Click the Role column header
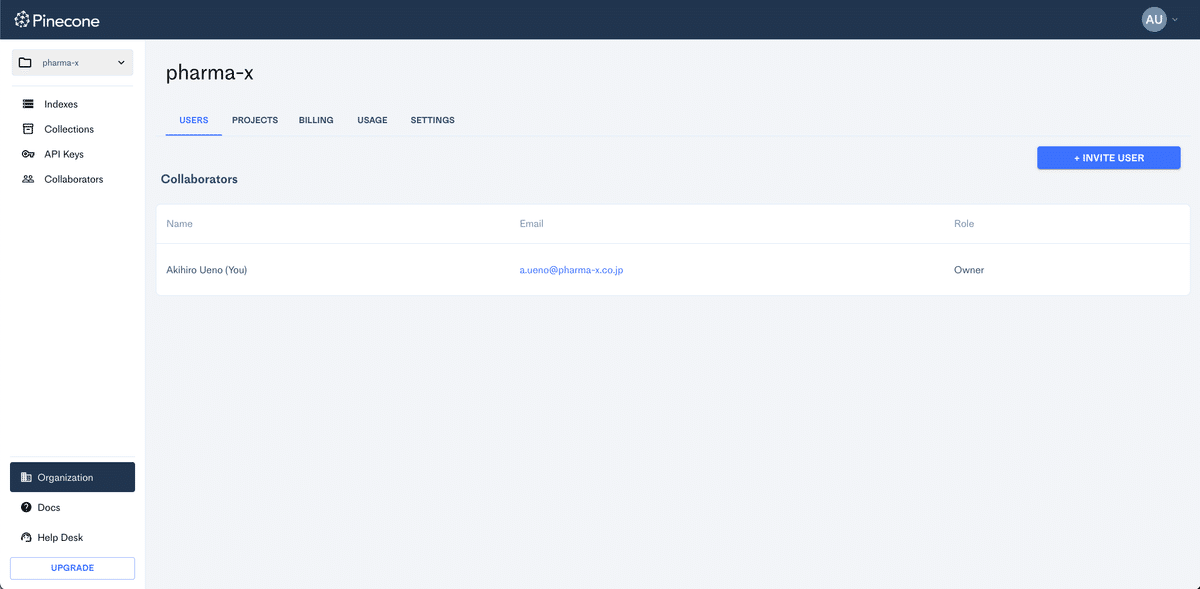This screenshot has height=589, width=1200. pyautogui.click(x=964, y=224)
